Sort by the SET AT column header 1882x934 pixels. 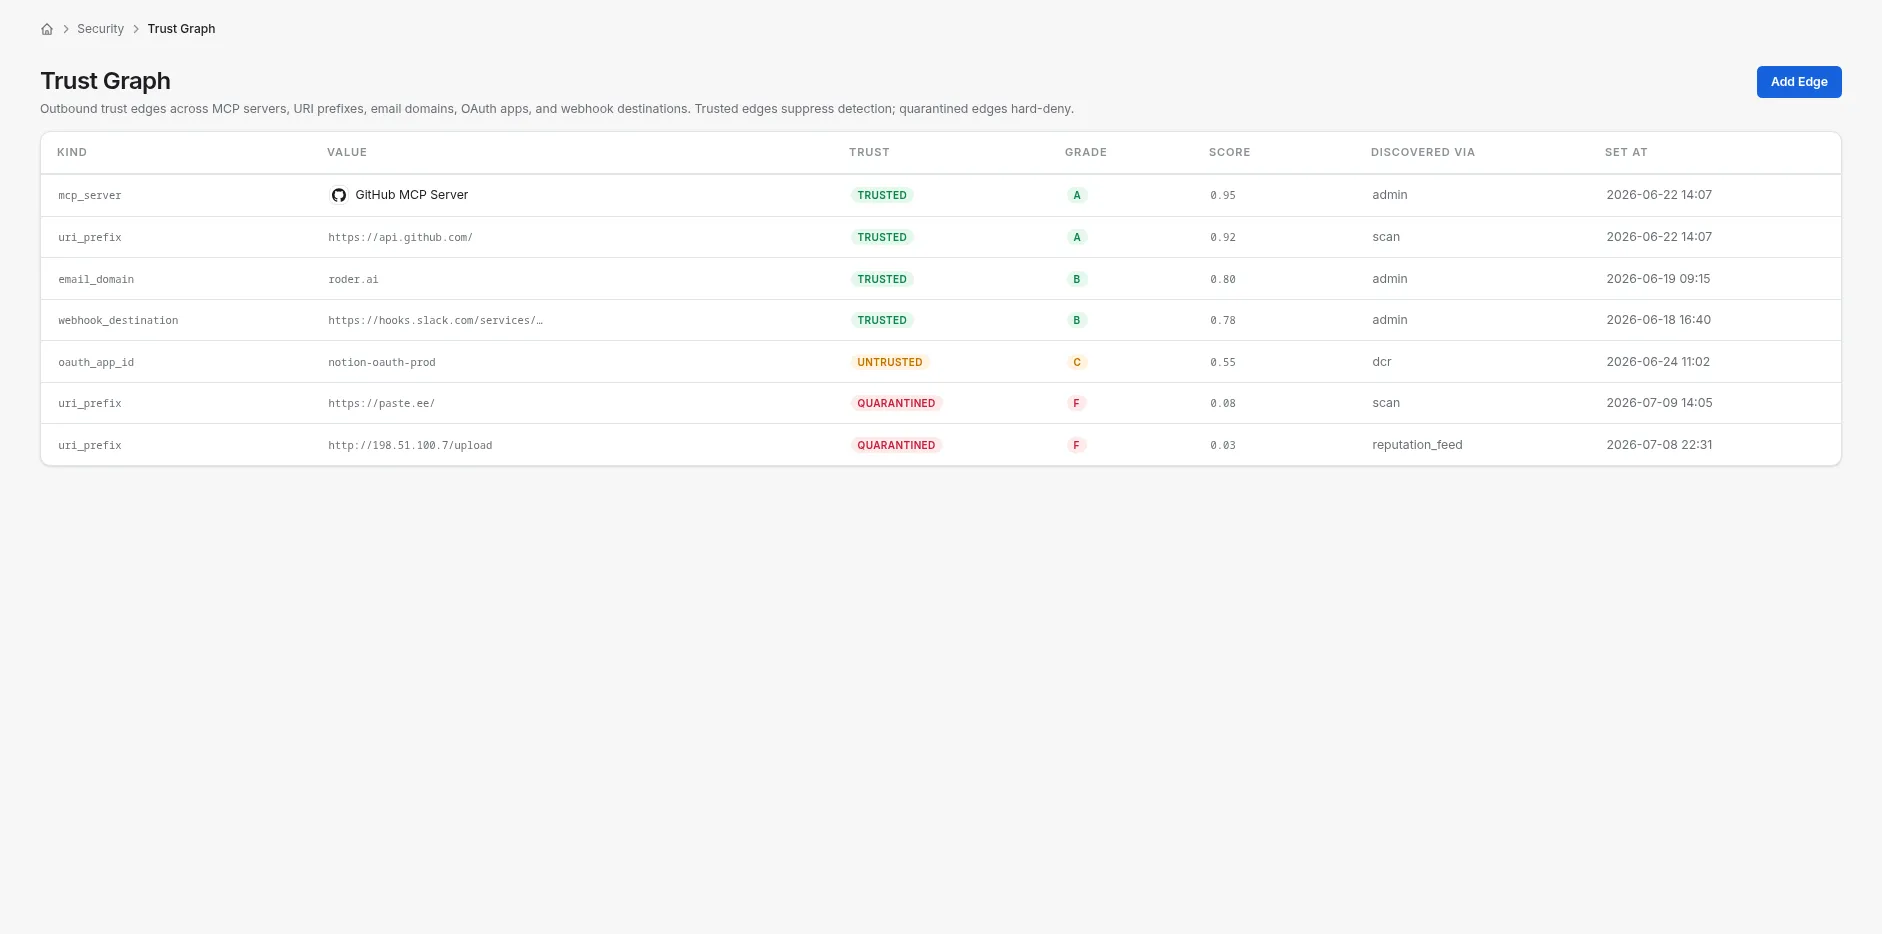[x=1626, y=152]
